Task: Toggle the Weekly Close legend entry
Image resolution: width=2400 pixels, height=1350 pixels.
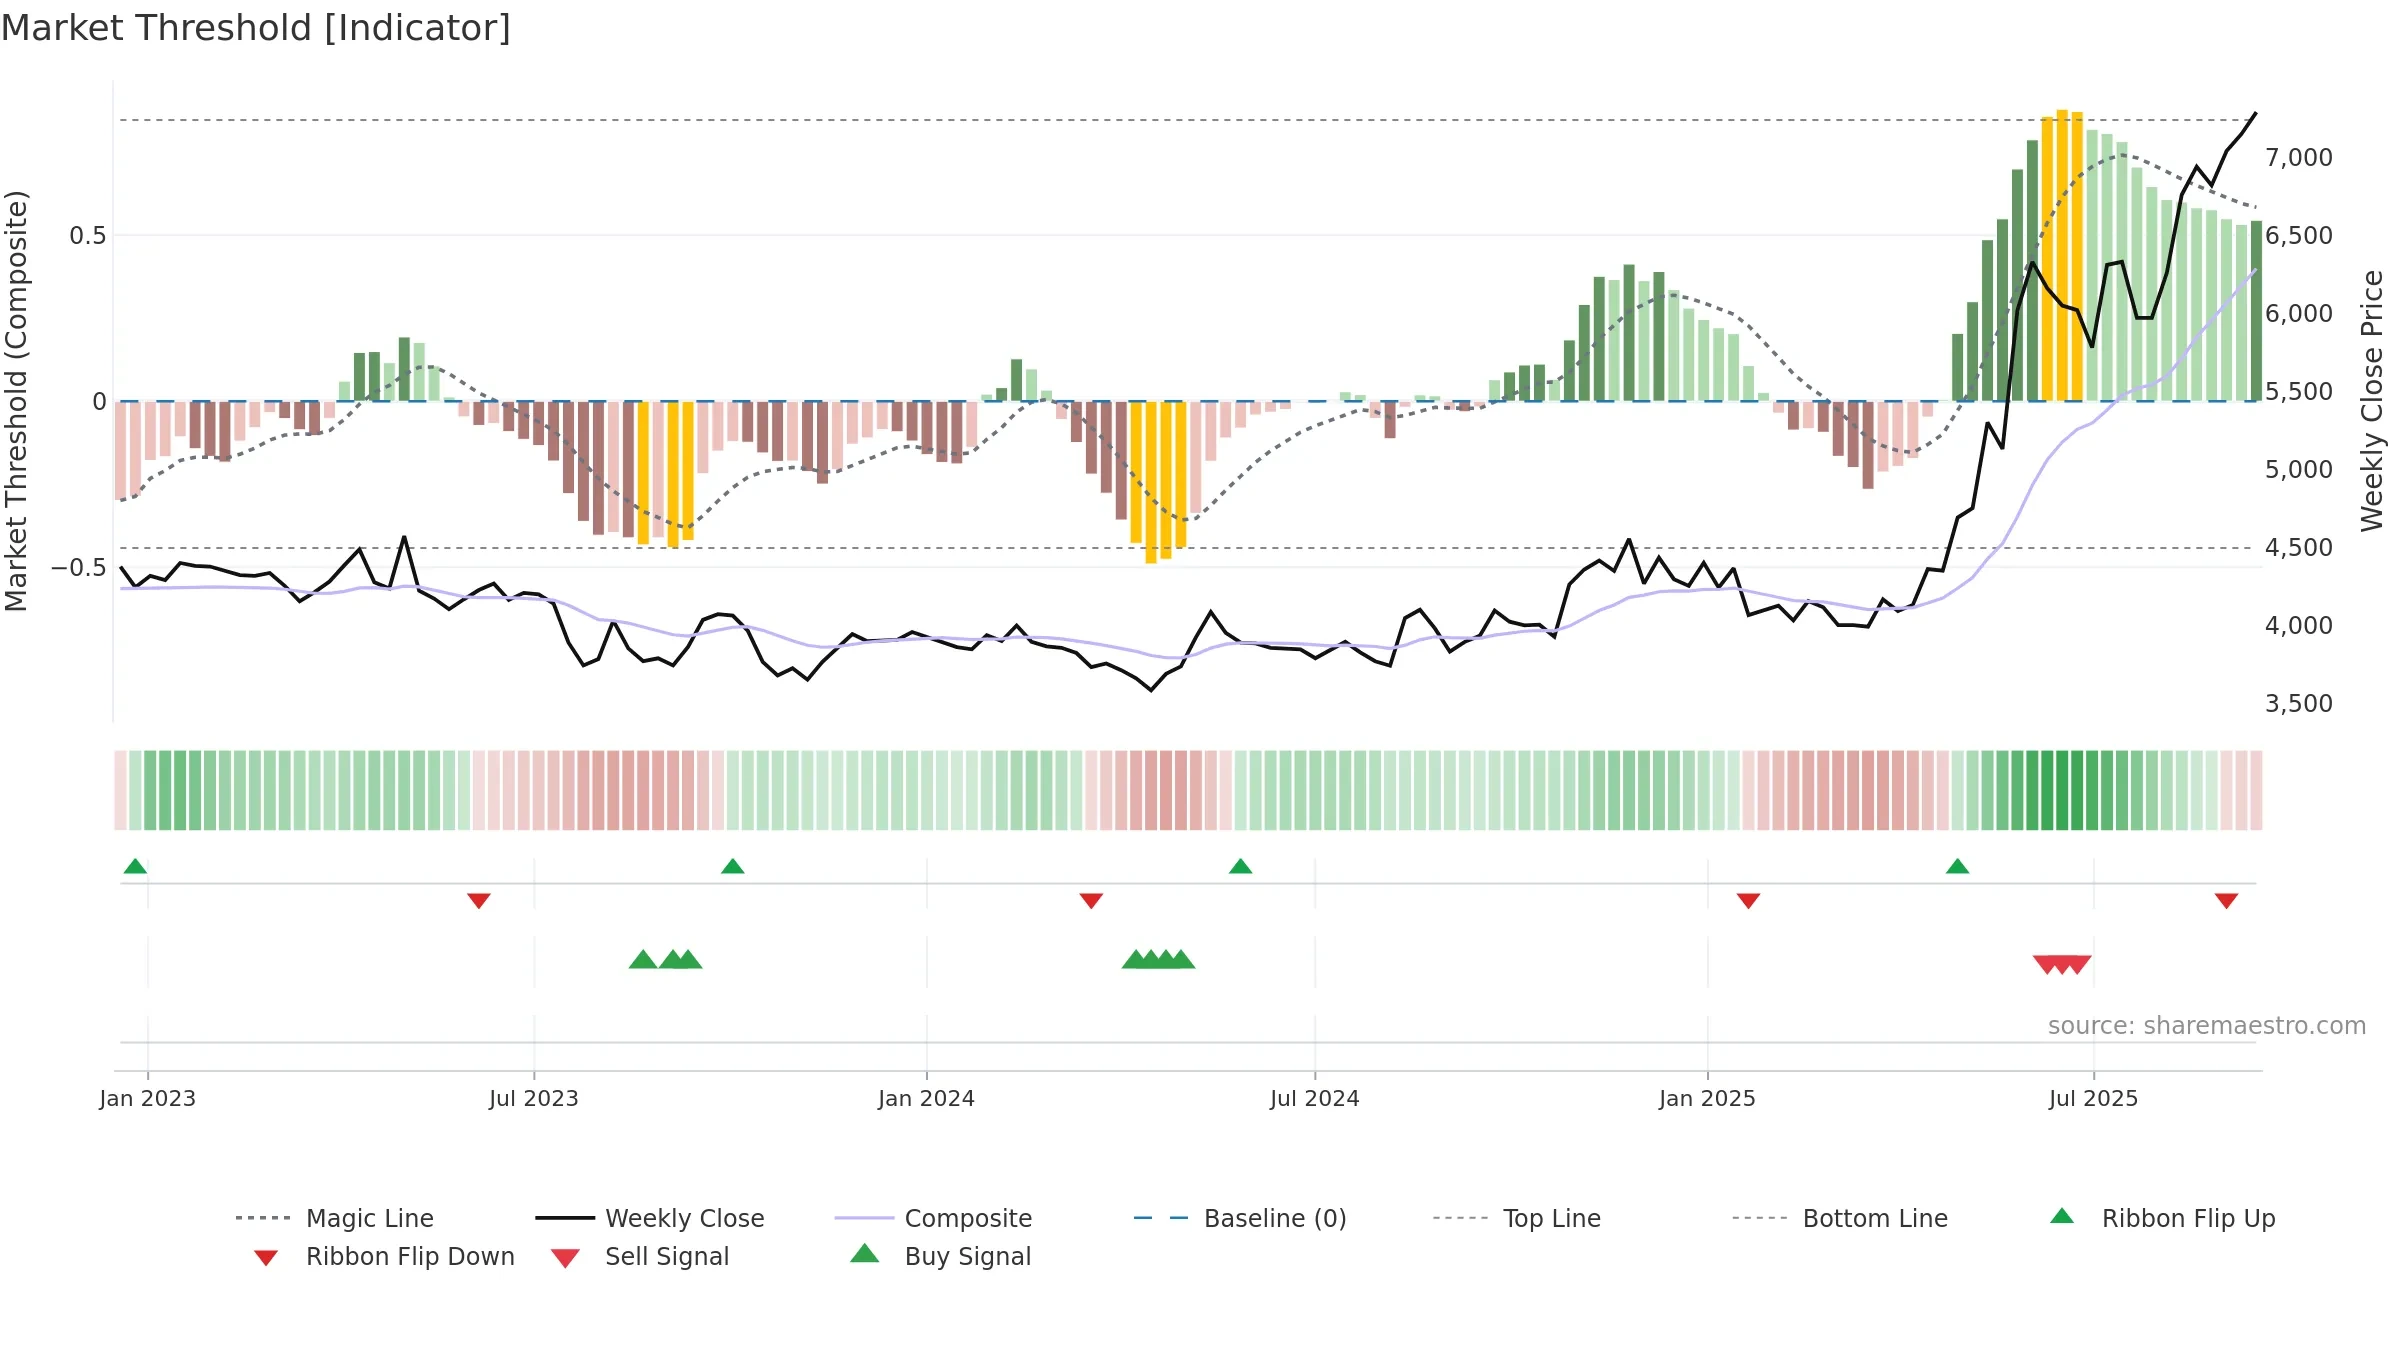Action: click(x=650, y=1218)
